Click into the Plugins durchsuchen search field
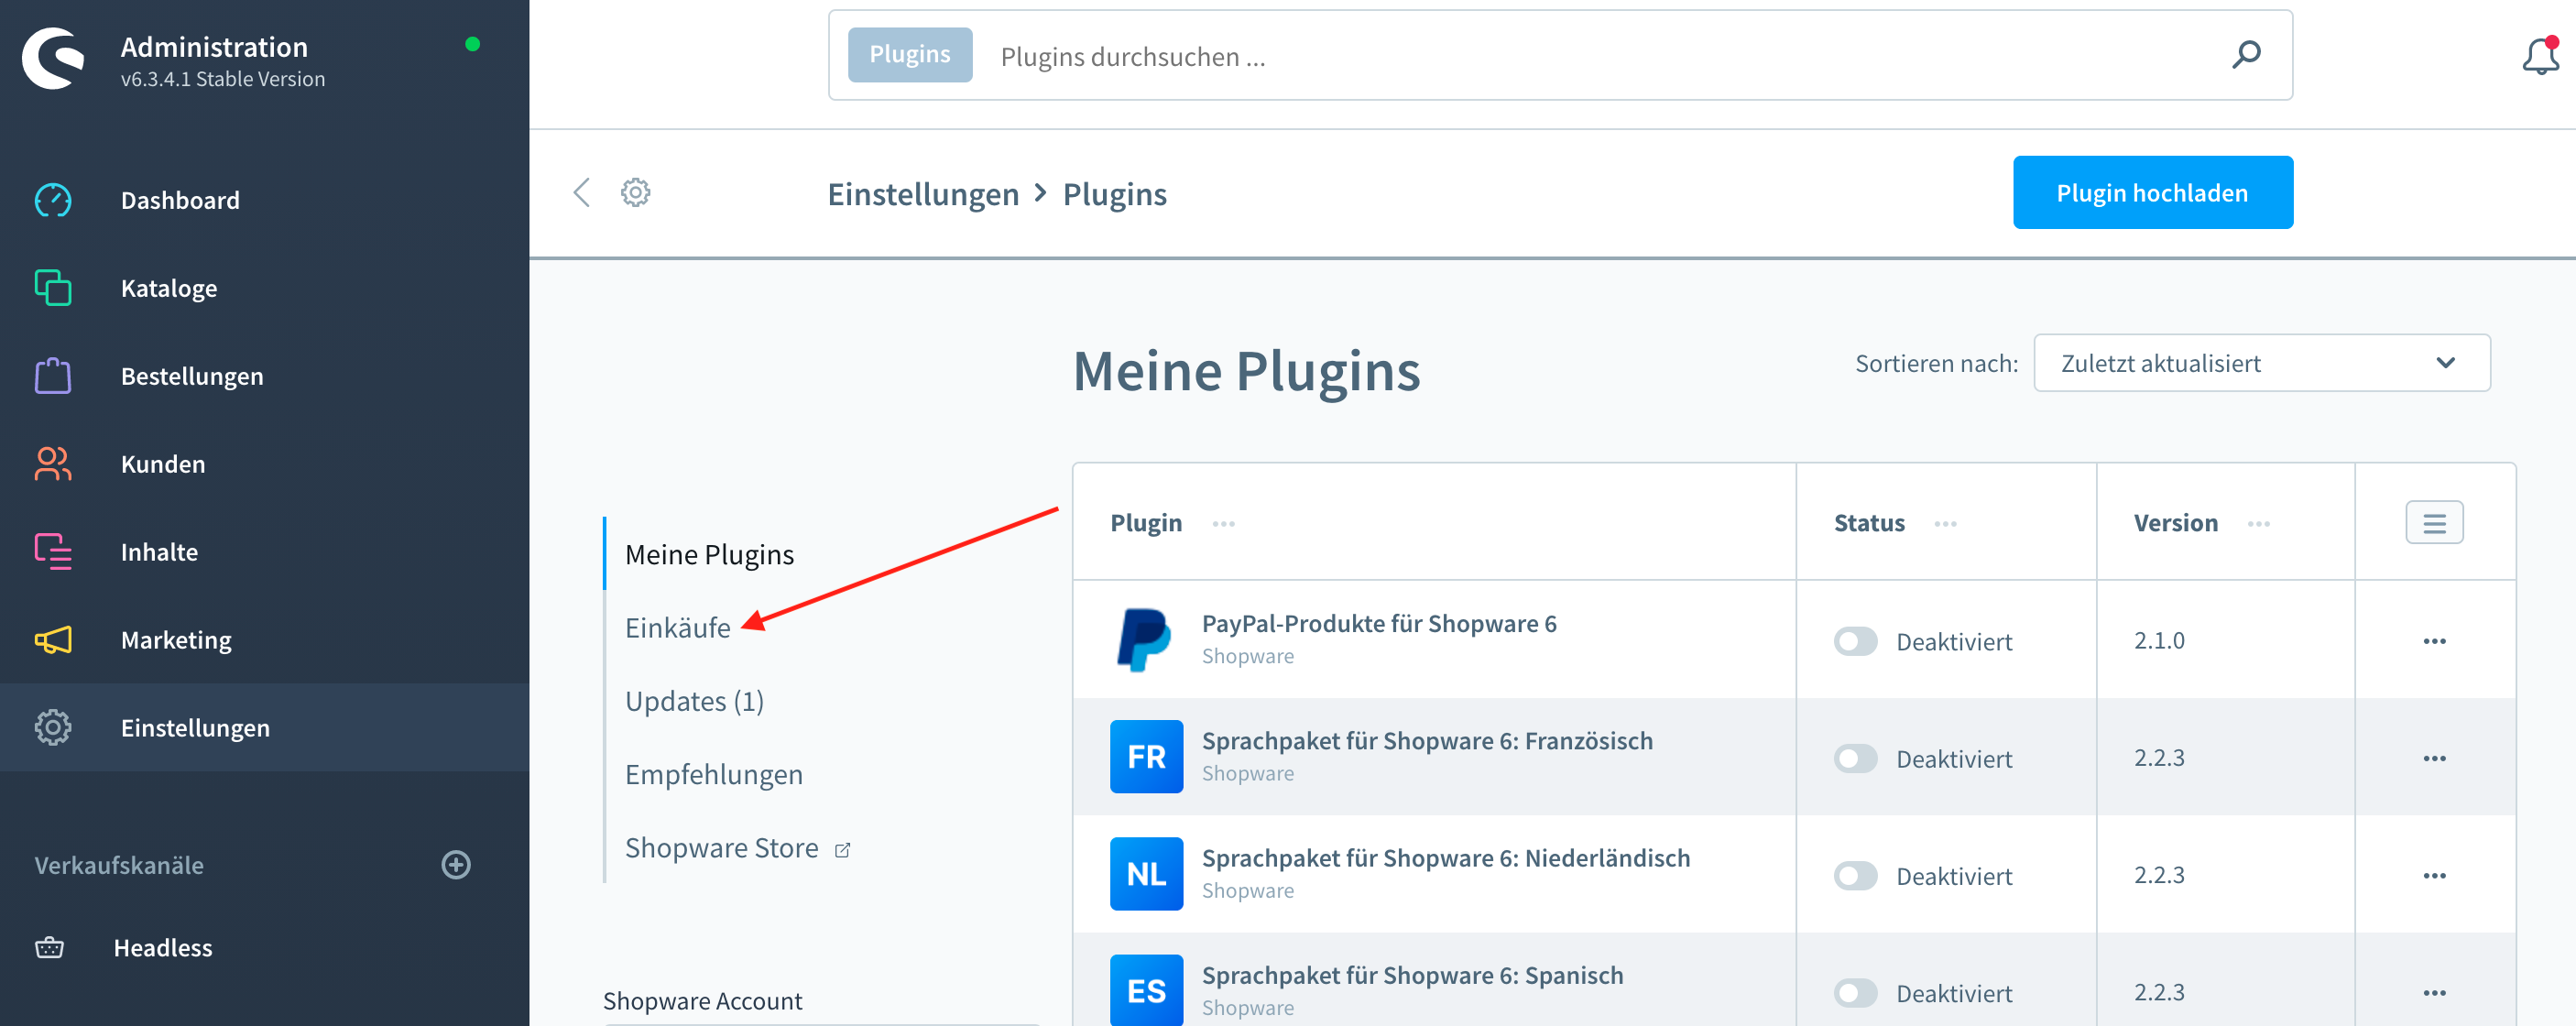The width and height of the screenshot is (2576, 1026). (1590, 56)
